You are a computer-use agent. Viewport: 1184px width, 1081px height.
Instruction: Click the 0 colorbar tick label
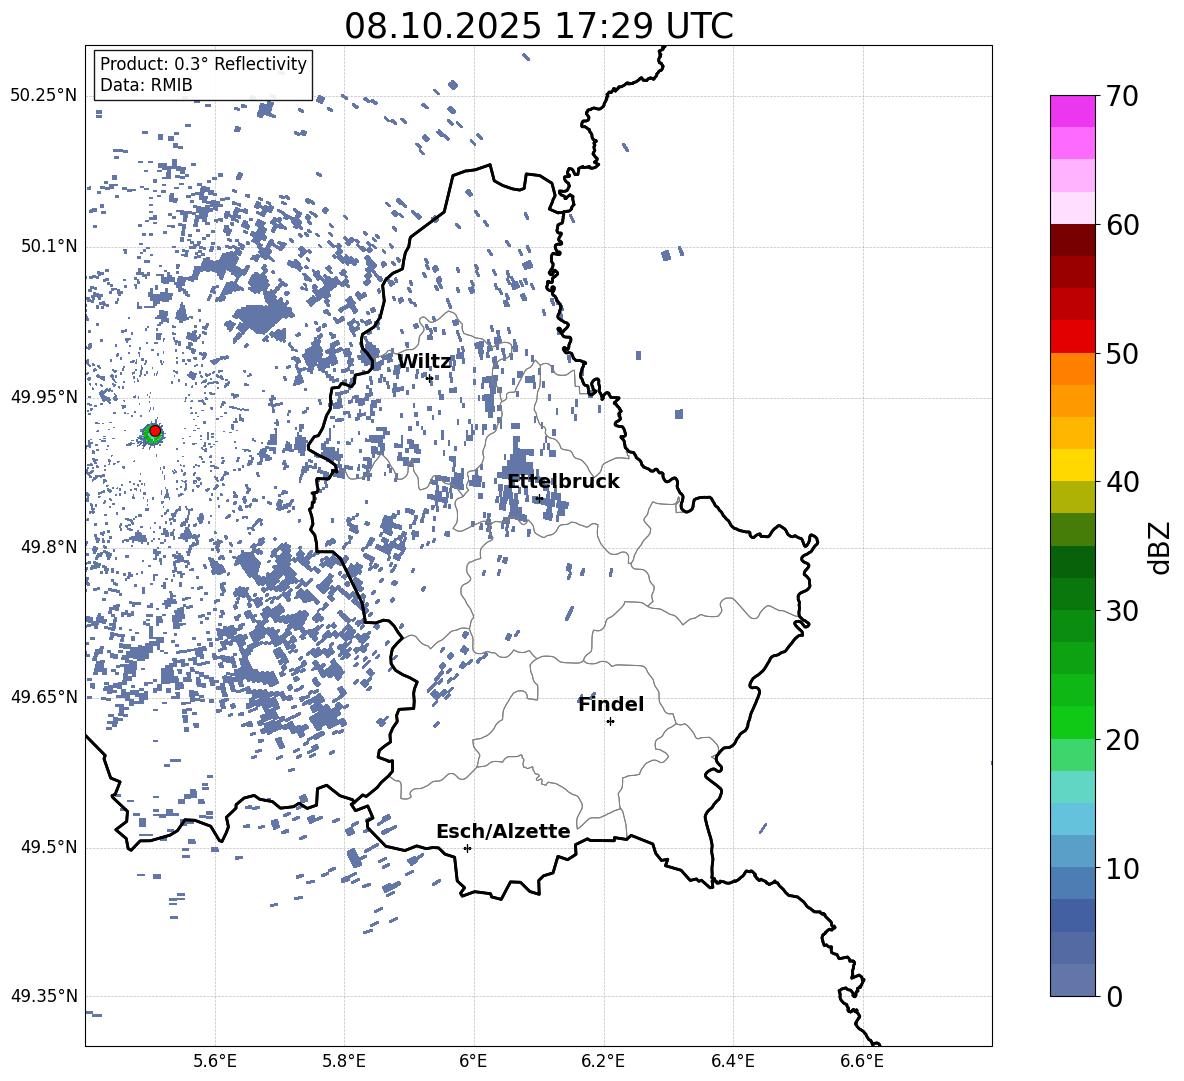click(x=1114, y=997)
